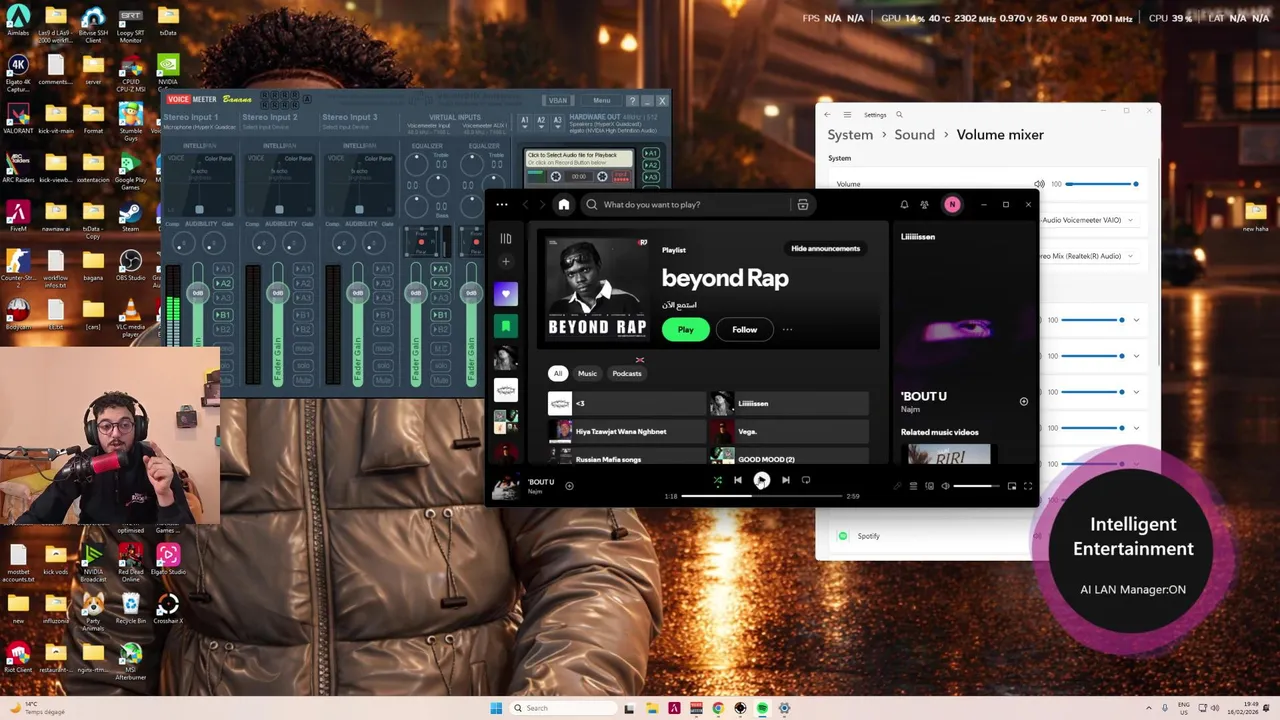Expand Voicemeeter A1 hardware out selector

525,121
